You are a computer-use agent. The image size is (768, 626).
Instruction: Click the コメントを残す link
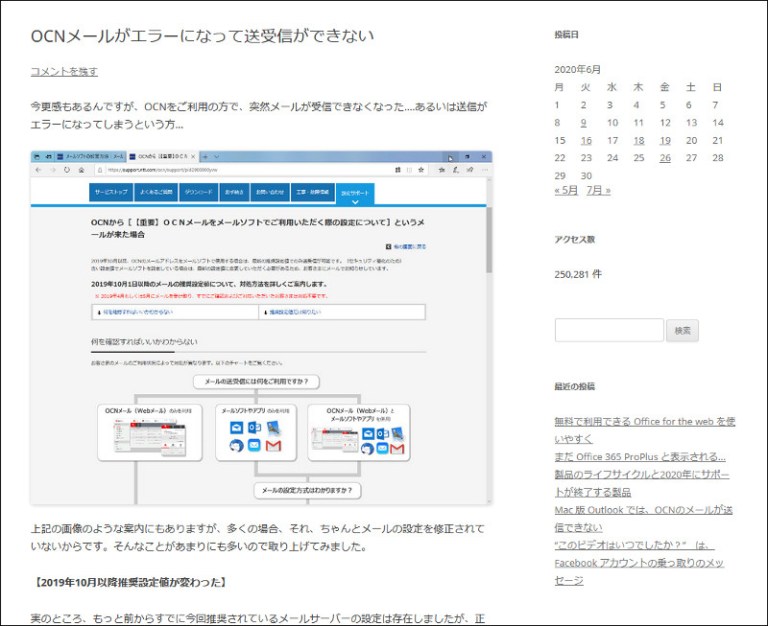(64, 72)
